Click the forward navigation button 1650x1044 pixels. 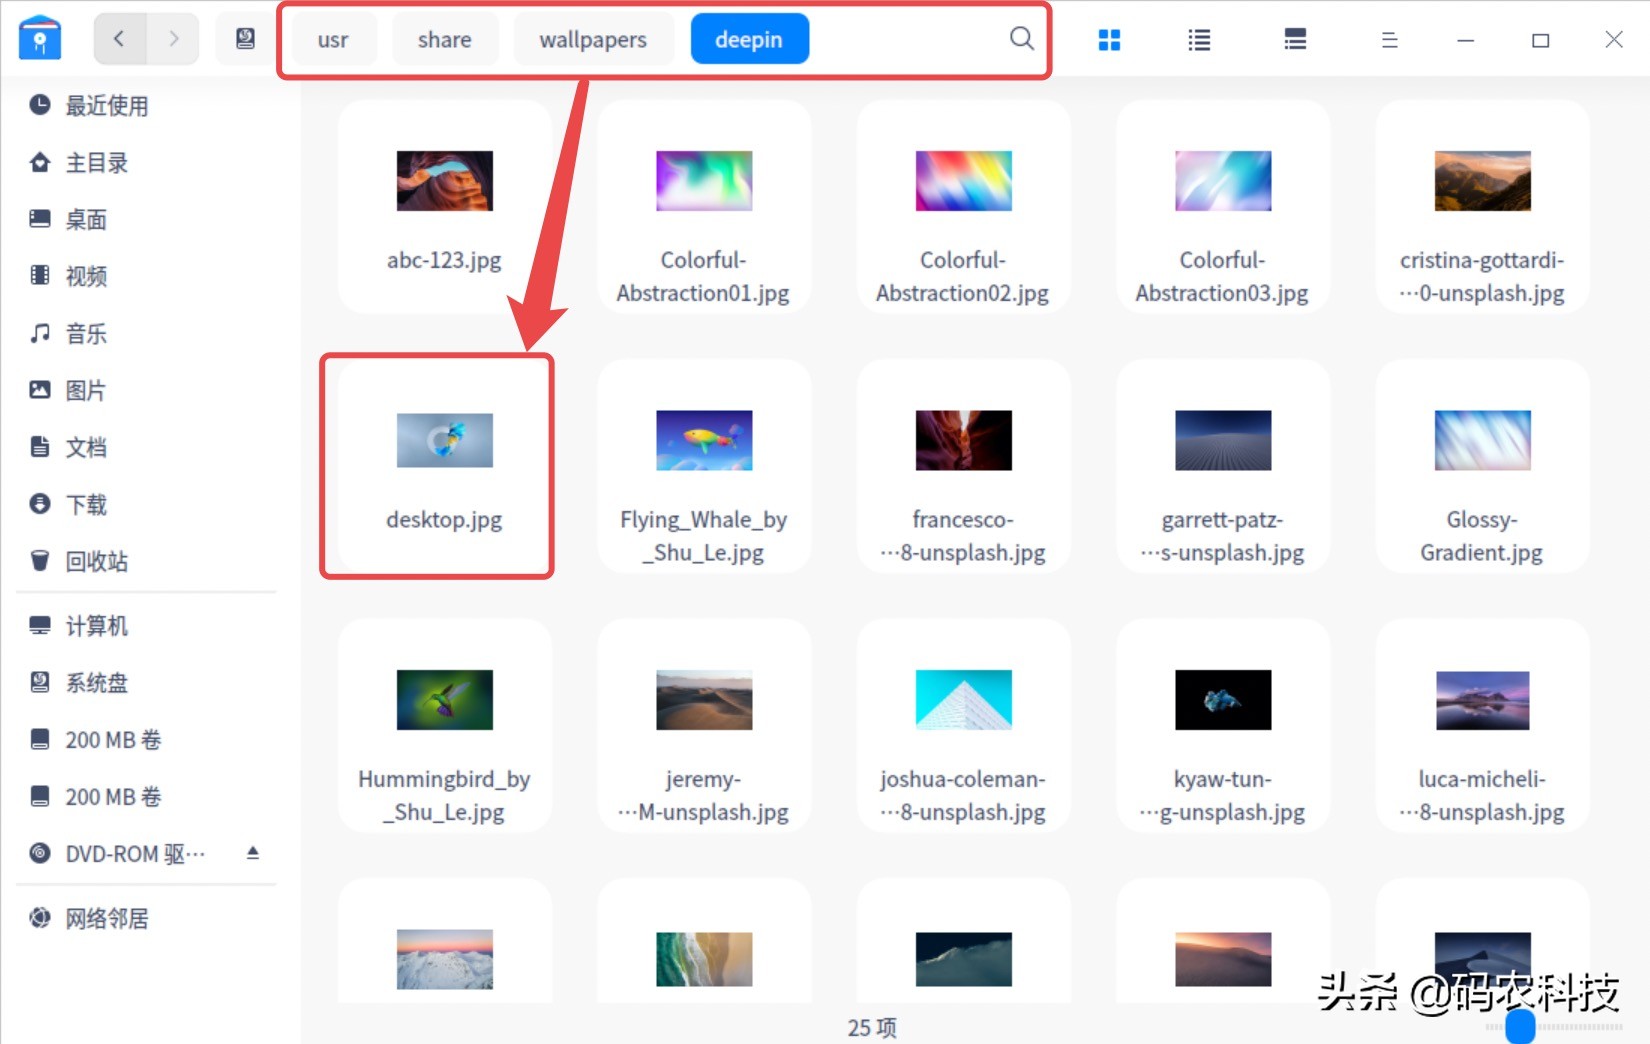pos(175,38)
